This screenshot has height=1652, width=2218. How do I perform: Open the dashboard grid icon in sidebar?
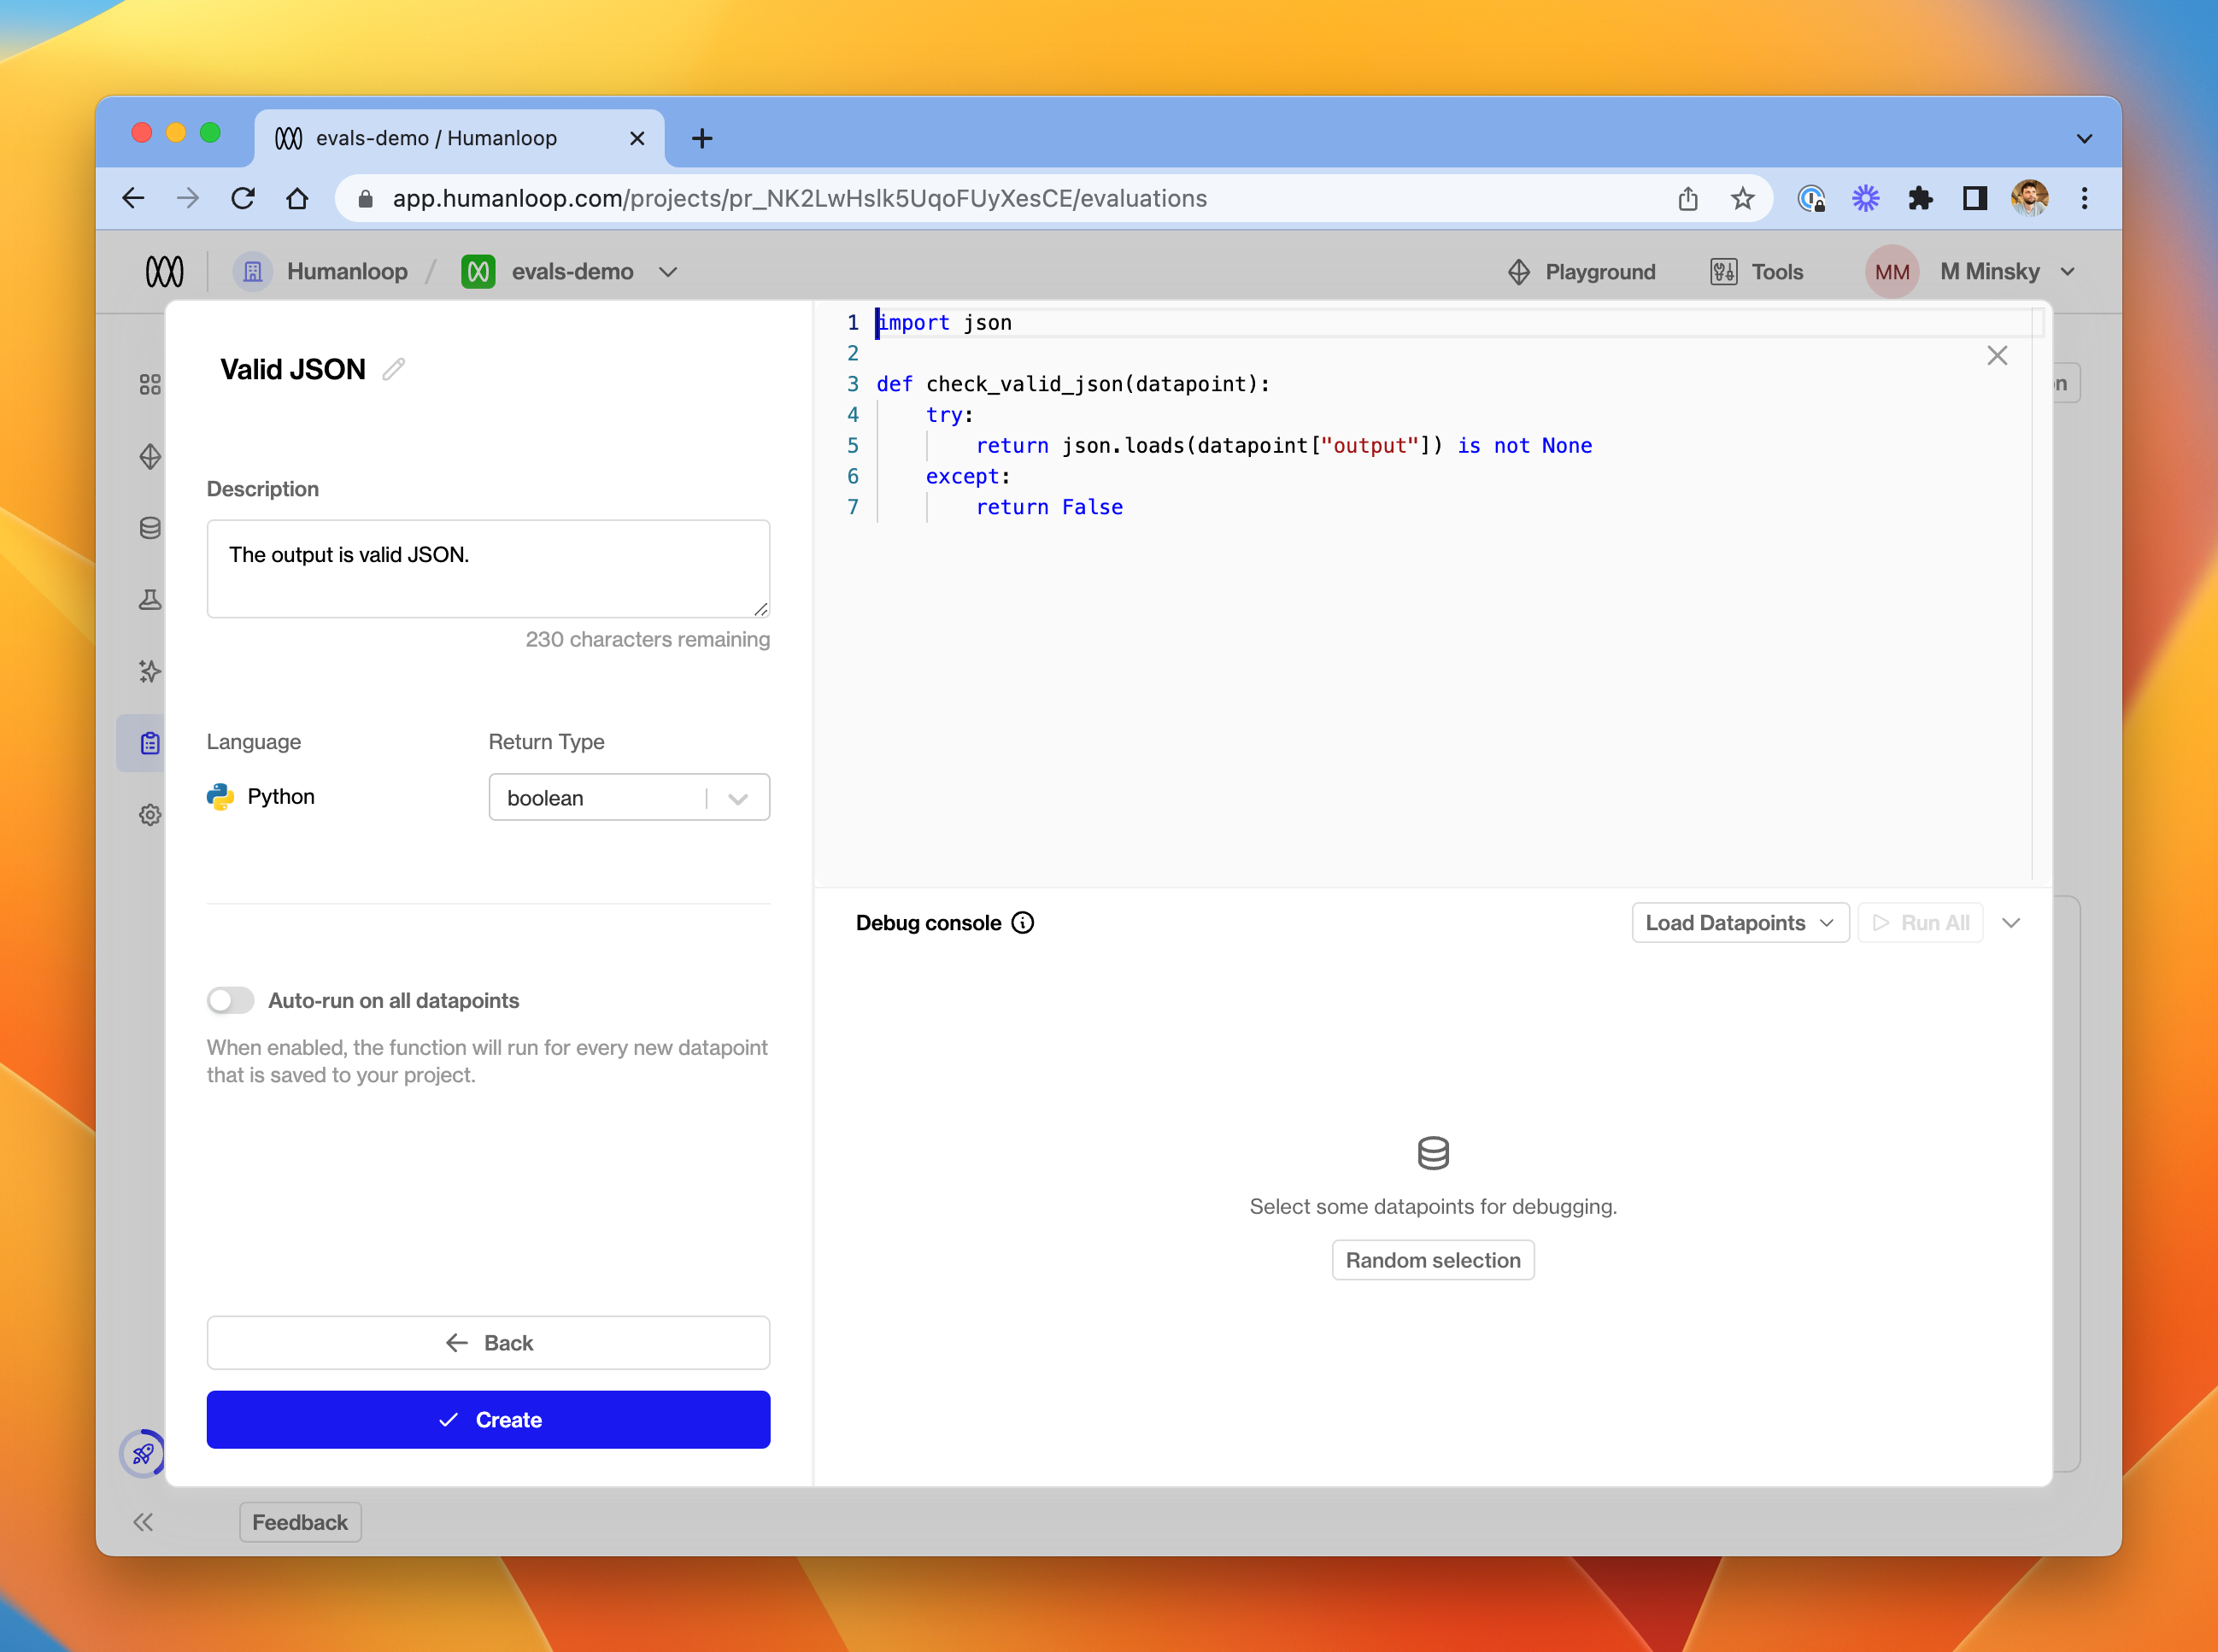pos(150,385)
